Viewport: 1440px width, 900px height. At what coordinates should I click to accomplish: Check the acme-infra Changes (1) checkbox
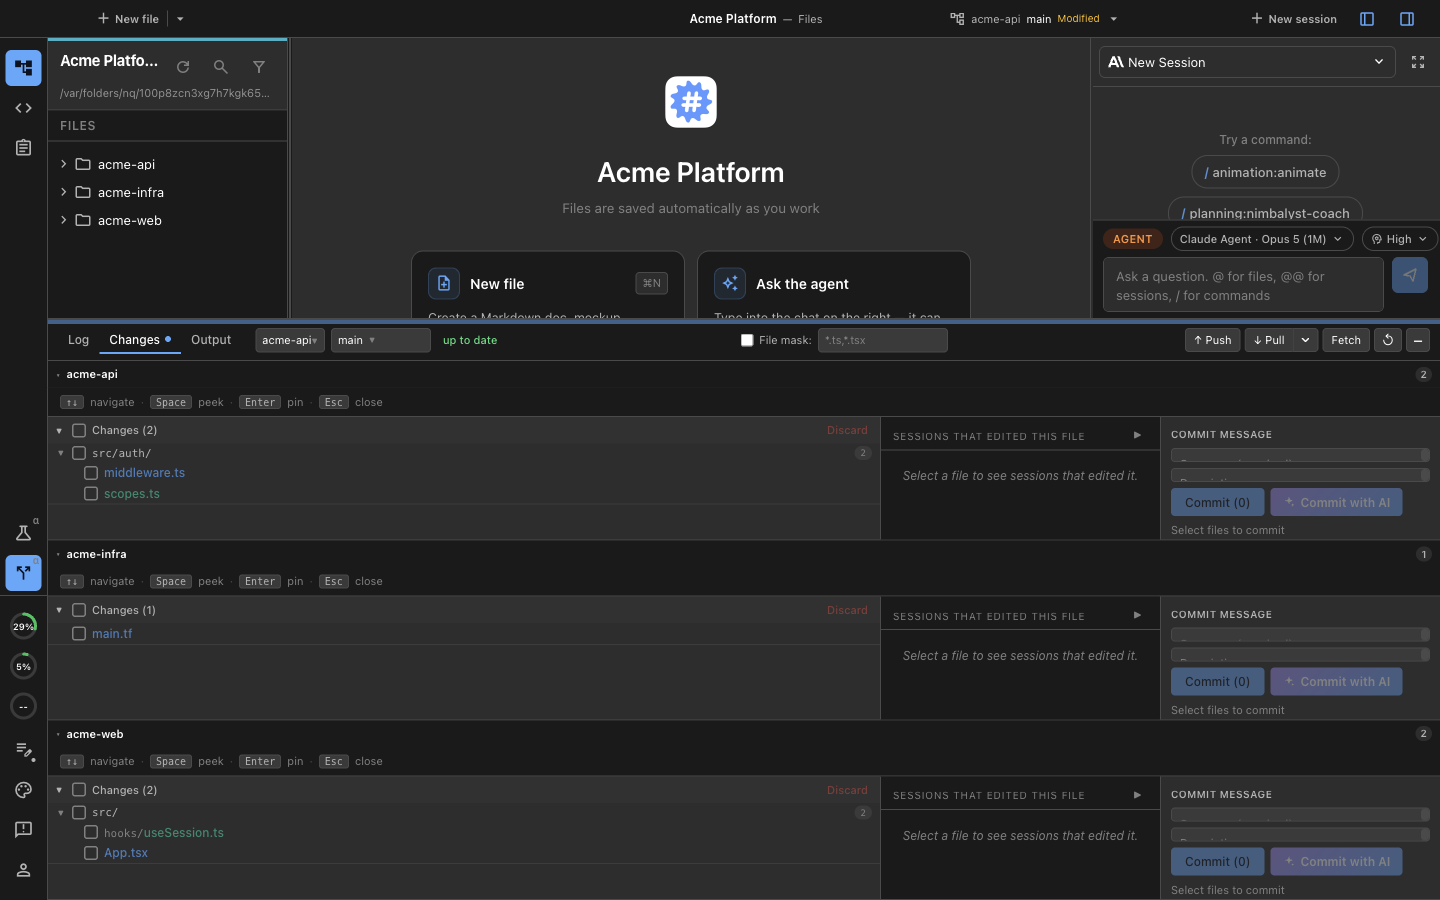(x=79, y=610)
